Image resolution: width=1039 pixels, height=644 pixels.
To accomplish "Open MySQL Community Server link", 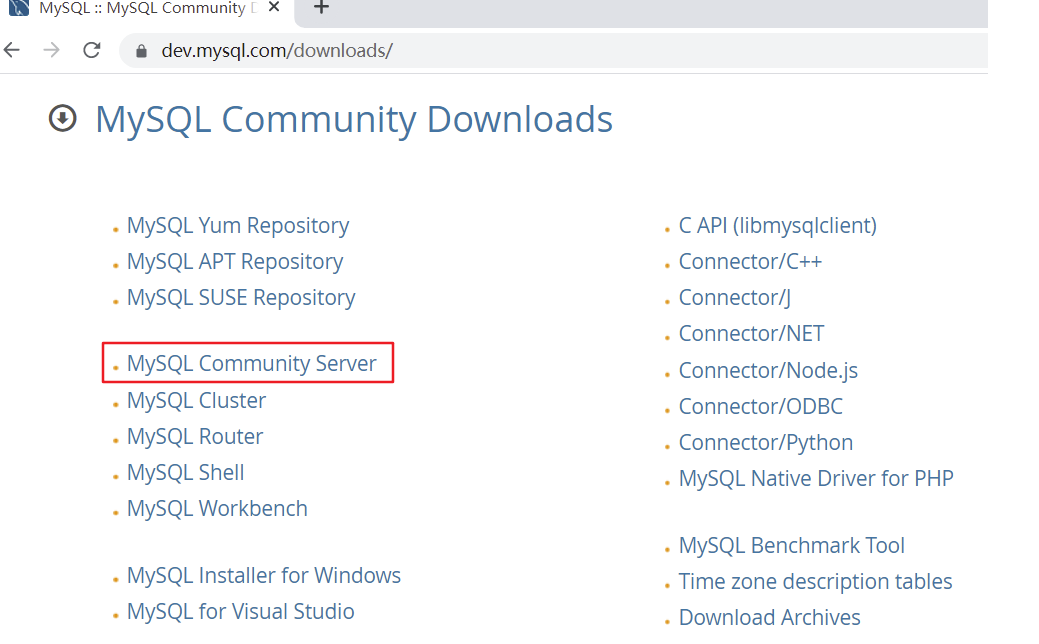I will pyautogui.click(x=252, y=364).
